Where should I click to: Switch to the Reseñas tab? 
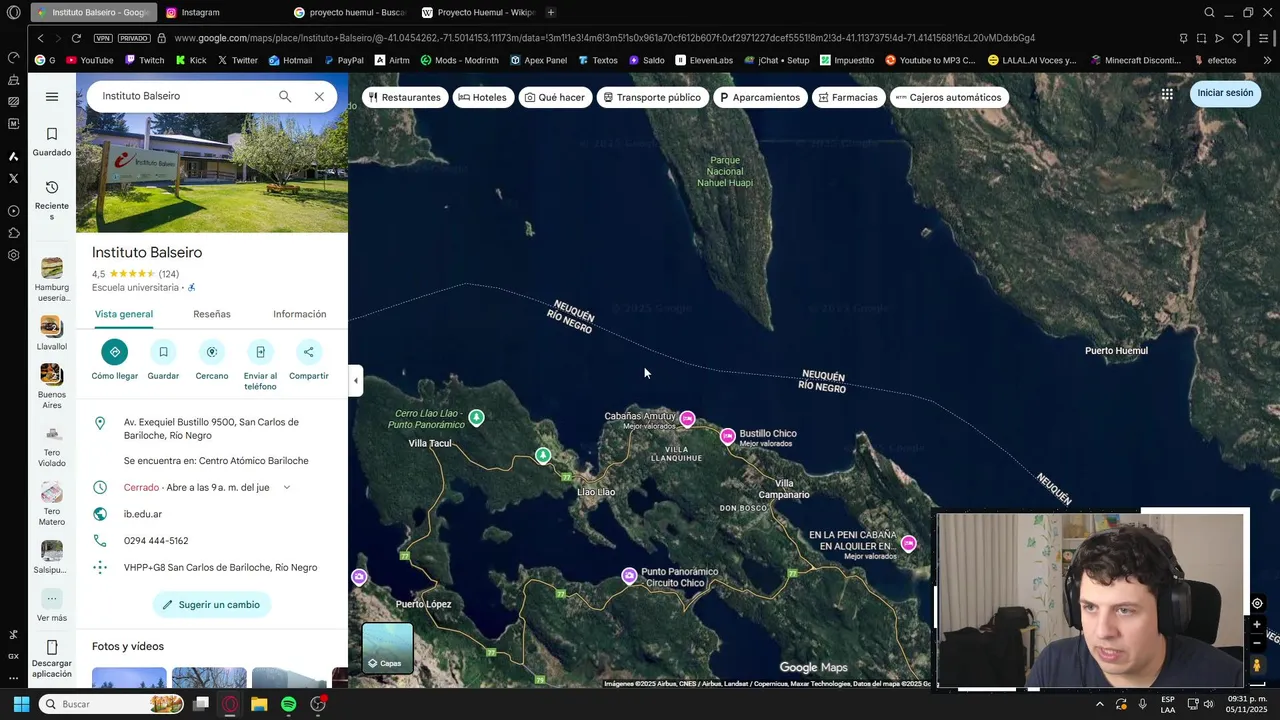click(212, 314)
